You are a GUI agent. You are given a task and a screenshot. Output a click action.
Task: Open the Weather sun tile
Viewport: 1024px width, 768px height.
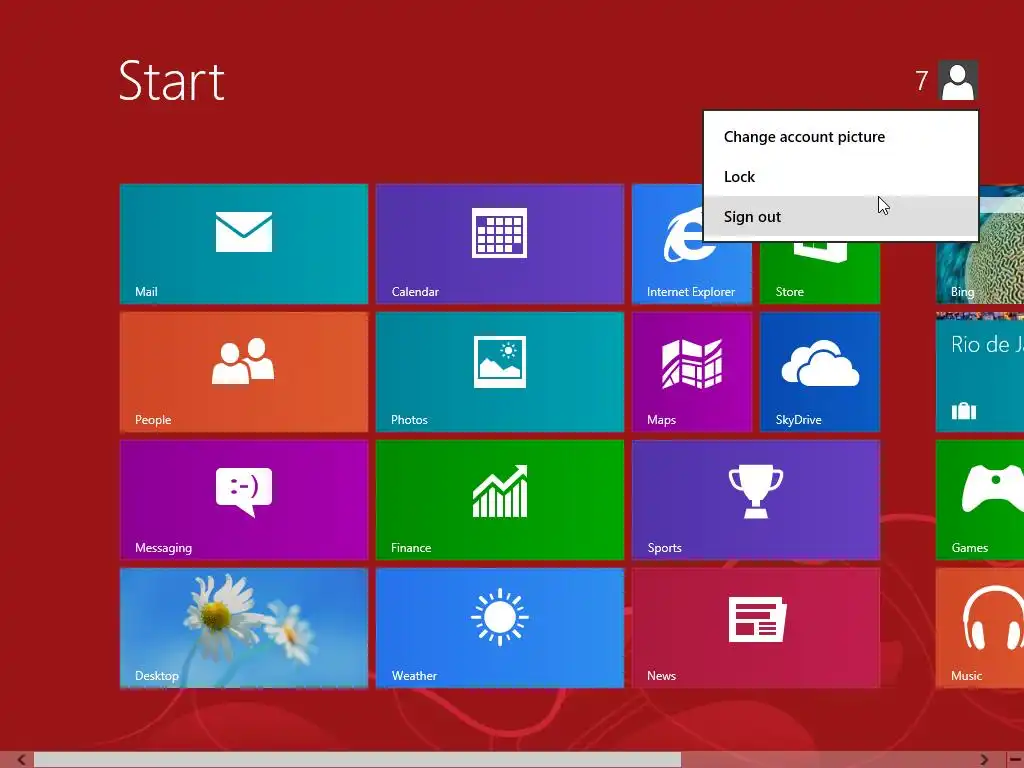(x=500, y=628)
